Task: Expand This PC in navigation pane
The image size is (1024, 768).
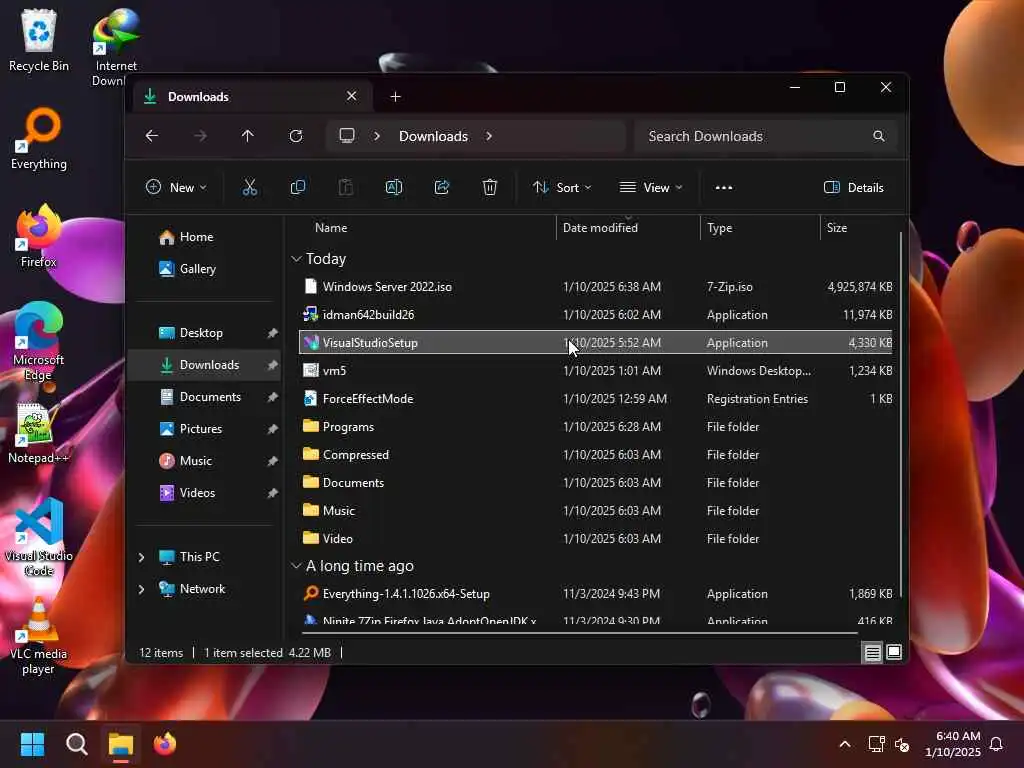Action: click(x=141, y=557)
